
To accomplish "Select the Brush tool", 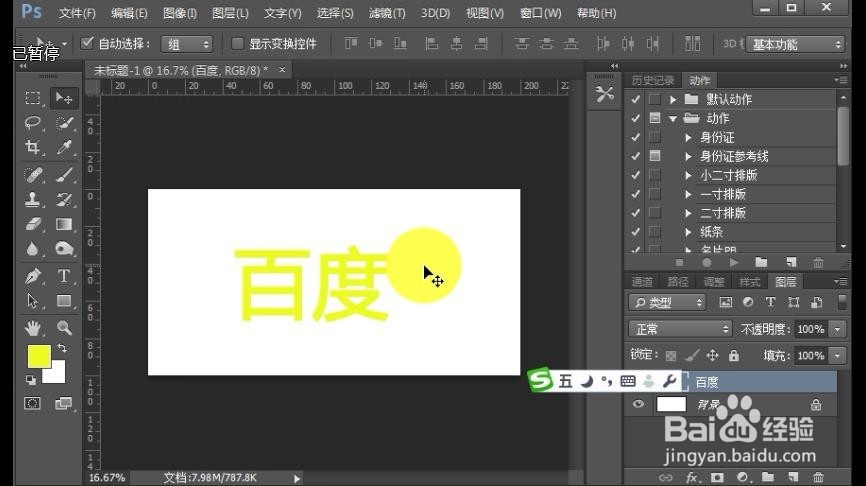I will point(64,175).
